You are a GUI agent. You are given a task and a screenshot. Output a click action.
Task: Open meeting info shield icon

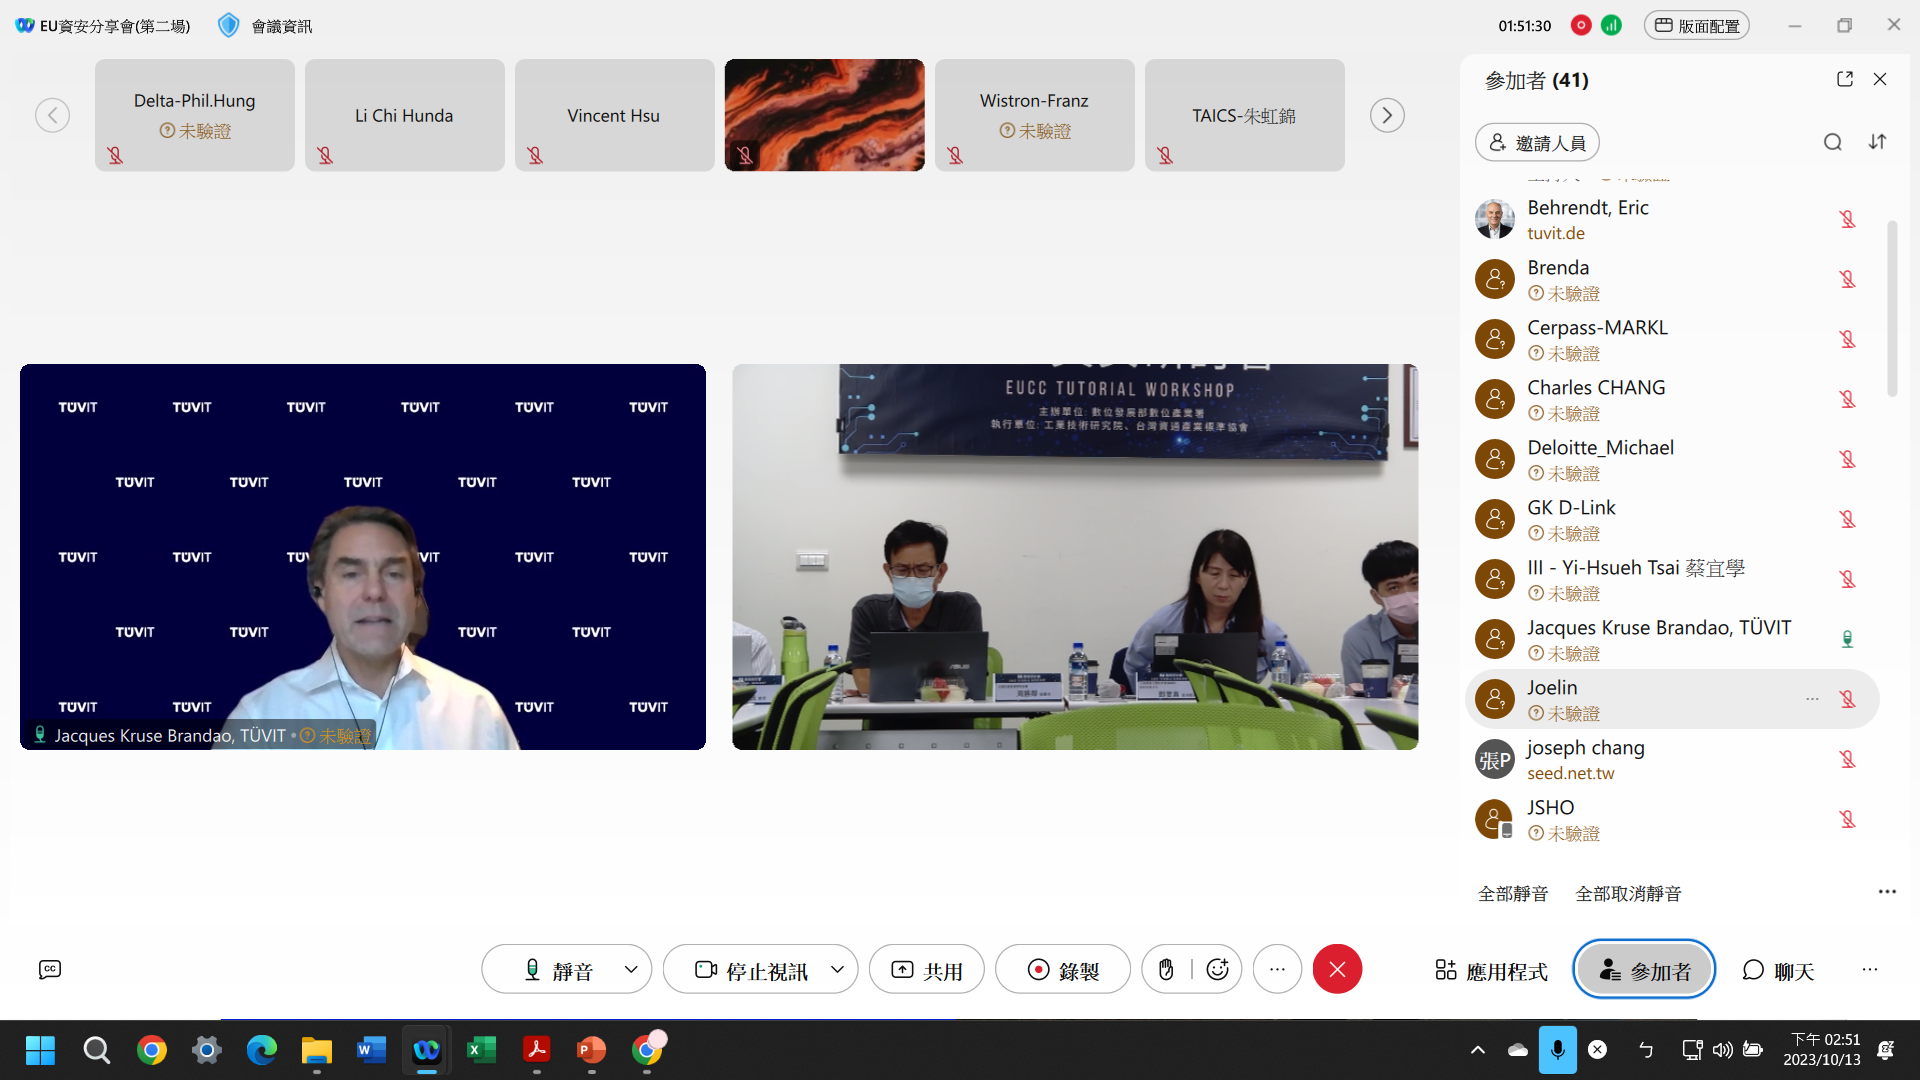point(229,25)
